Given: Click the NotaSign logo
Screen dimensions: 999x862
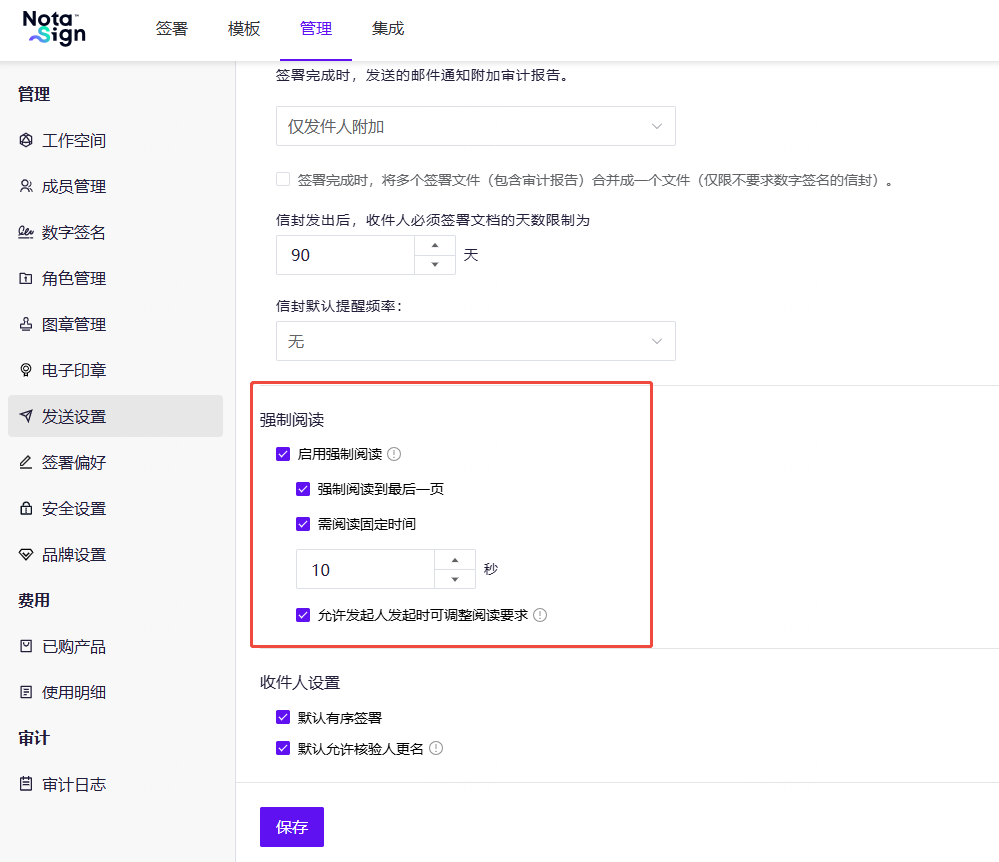Looking at the screenshot, I should pyautogui.click(x=54, y=29).
